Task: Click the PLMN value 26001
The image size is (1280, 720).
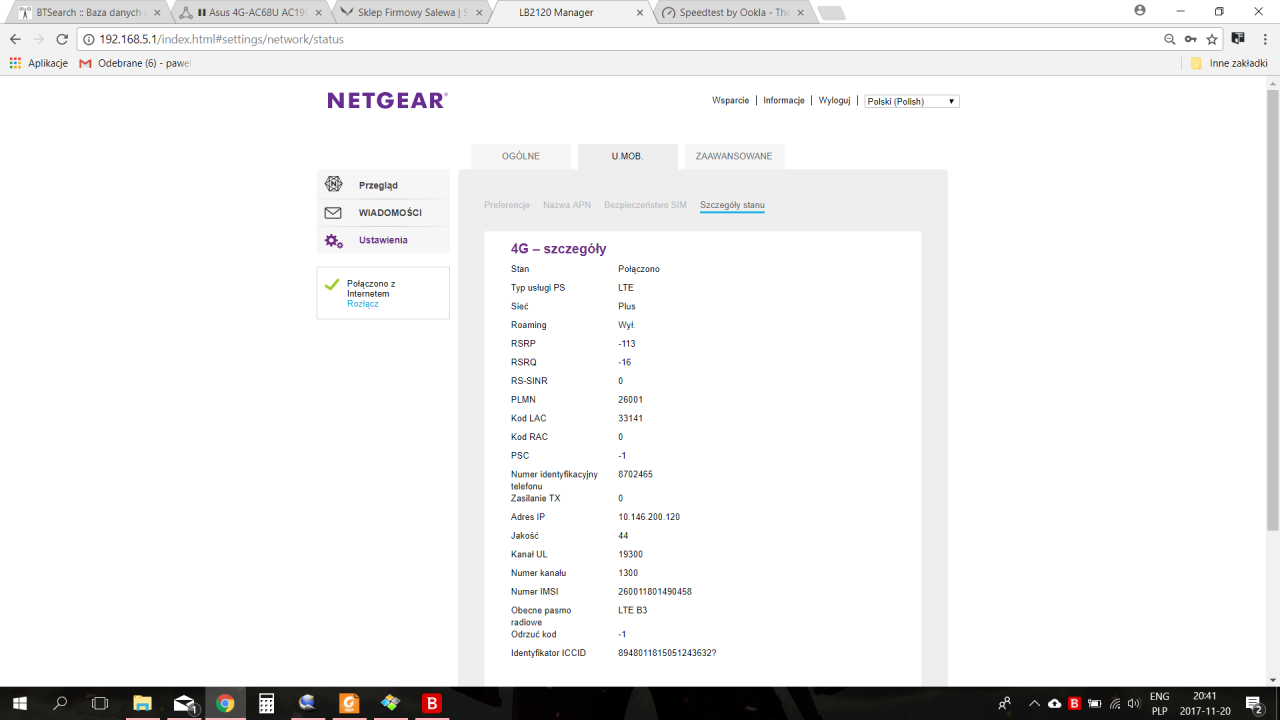Action: point(631,400)
